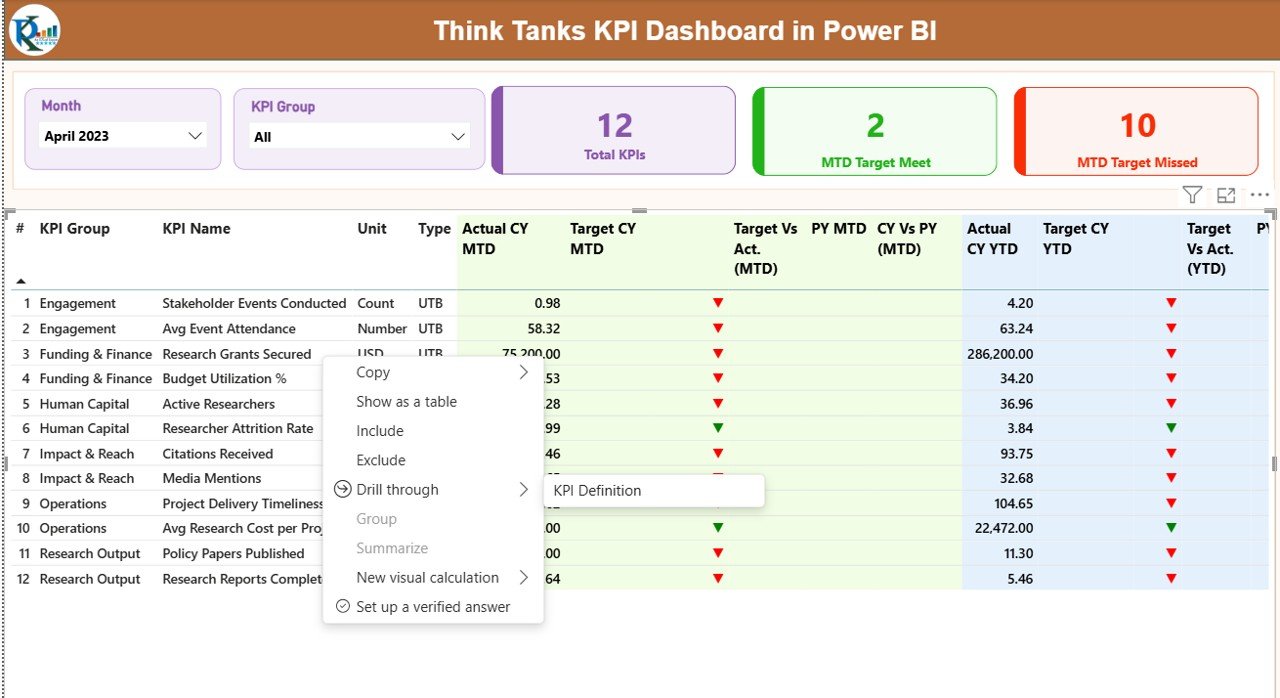Click the Drill through arrow circle icon
This screenshot has height=698, width=1280.
[x=343, y=489]
